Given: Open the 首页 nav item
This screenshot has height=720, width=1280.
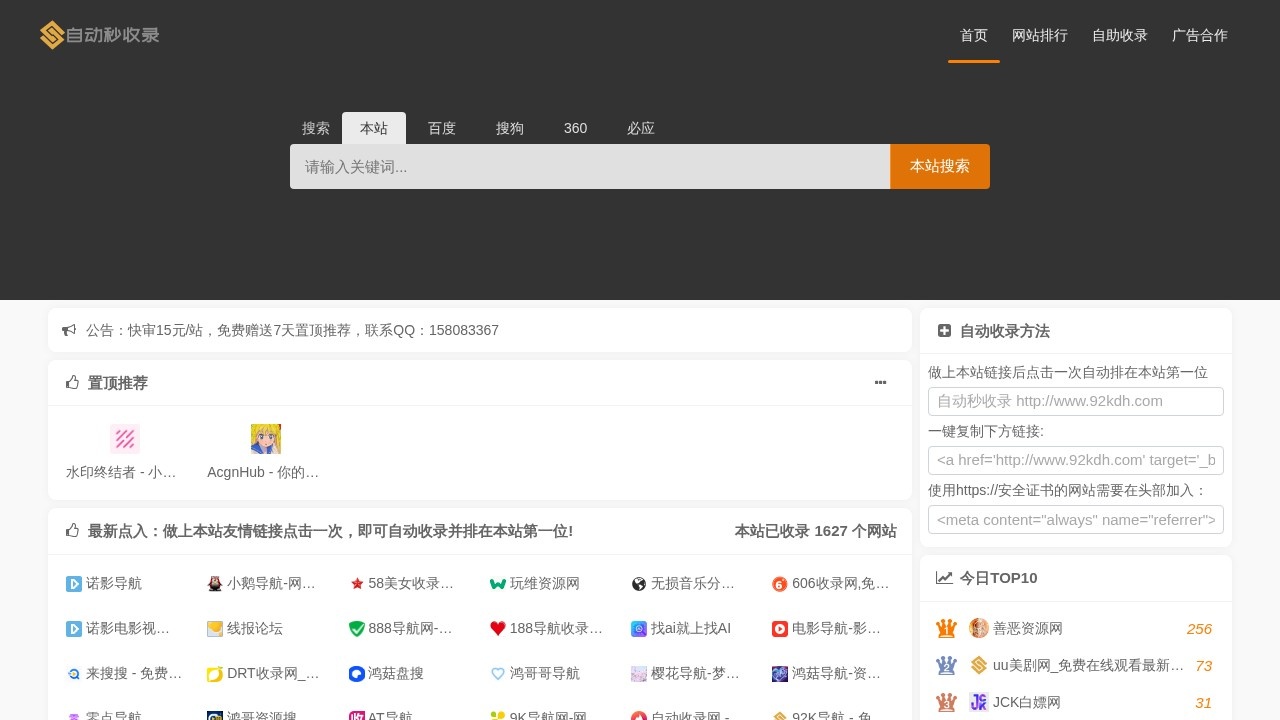Looking at the screenshot, I should [x=974, y=35].
